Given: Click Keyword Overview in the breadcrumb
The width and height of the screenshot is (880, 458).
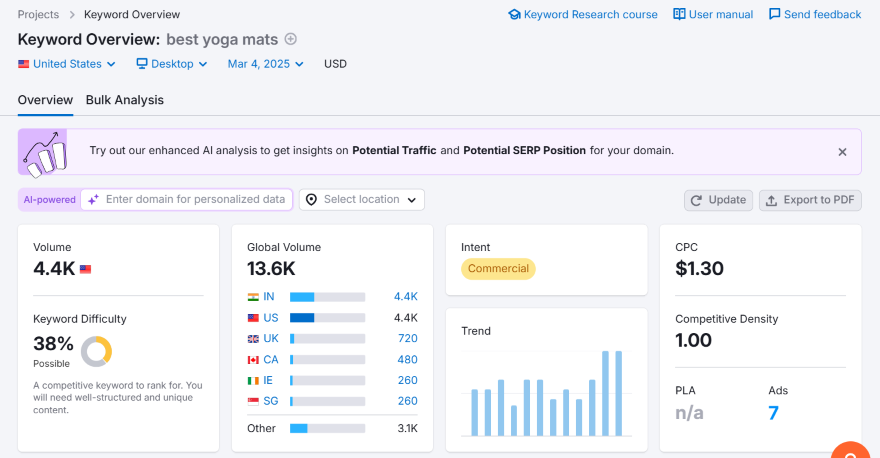Looking at the screenshot, I should [x=132, y=15].
